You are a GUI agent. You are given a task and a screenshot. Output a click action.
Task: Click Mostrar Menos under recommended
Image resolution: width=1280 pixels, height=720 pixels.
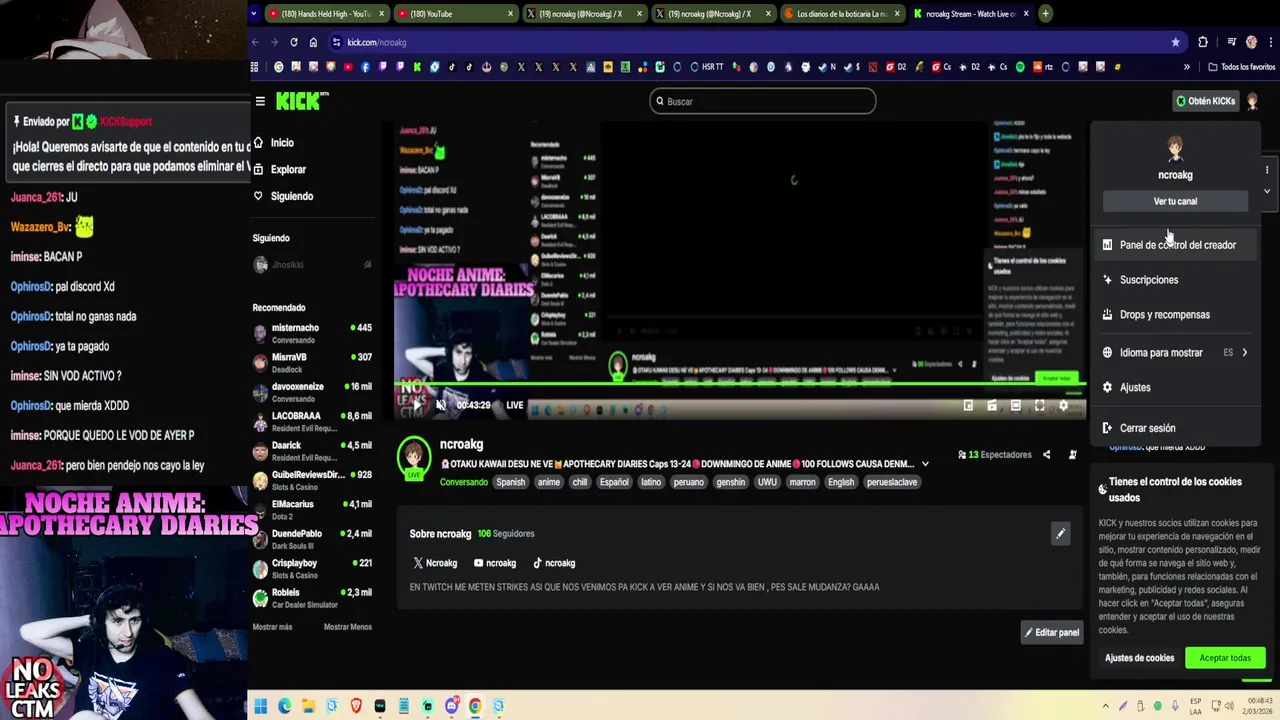click(348, 627)
